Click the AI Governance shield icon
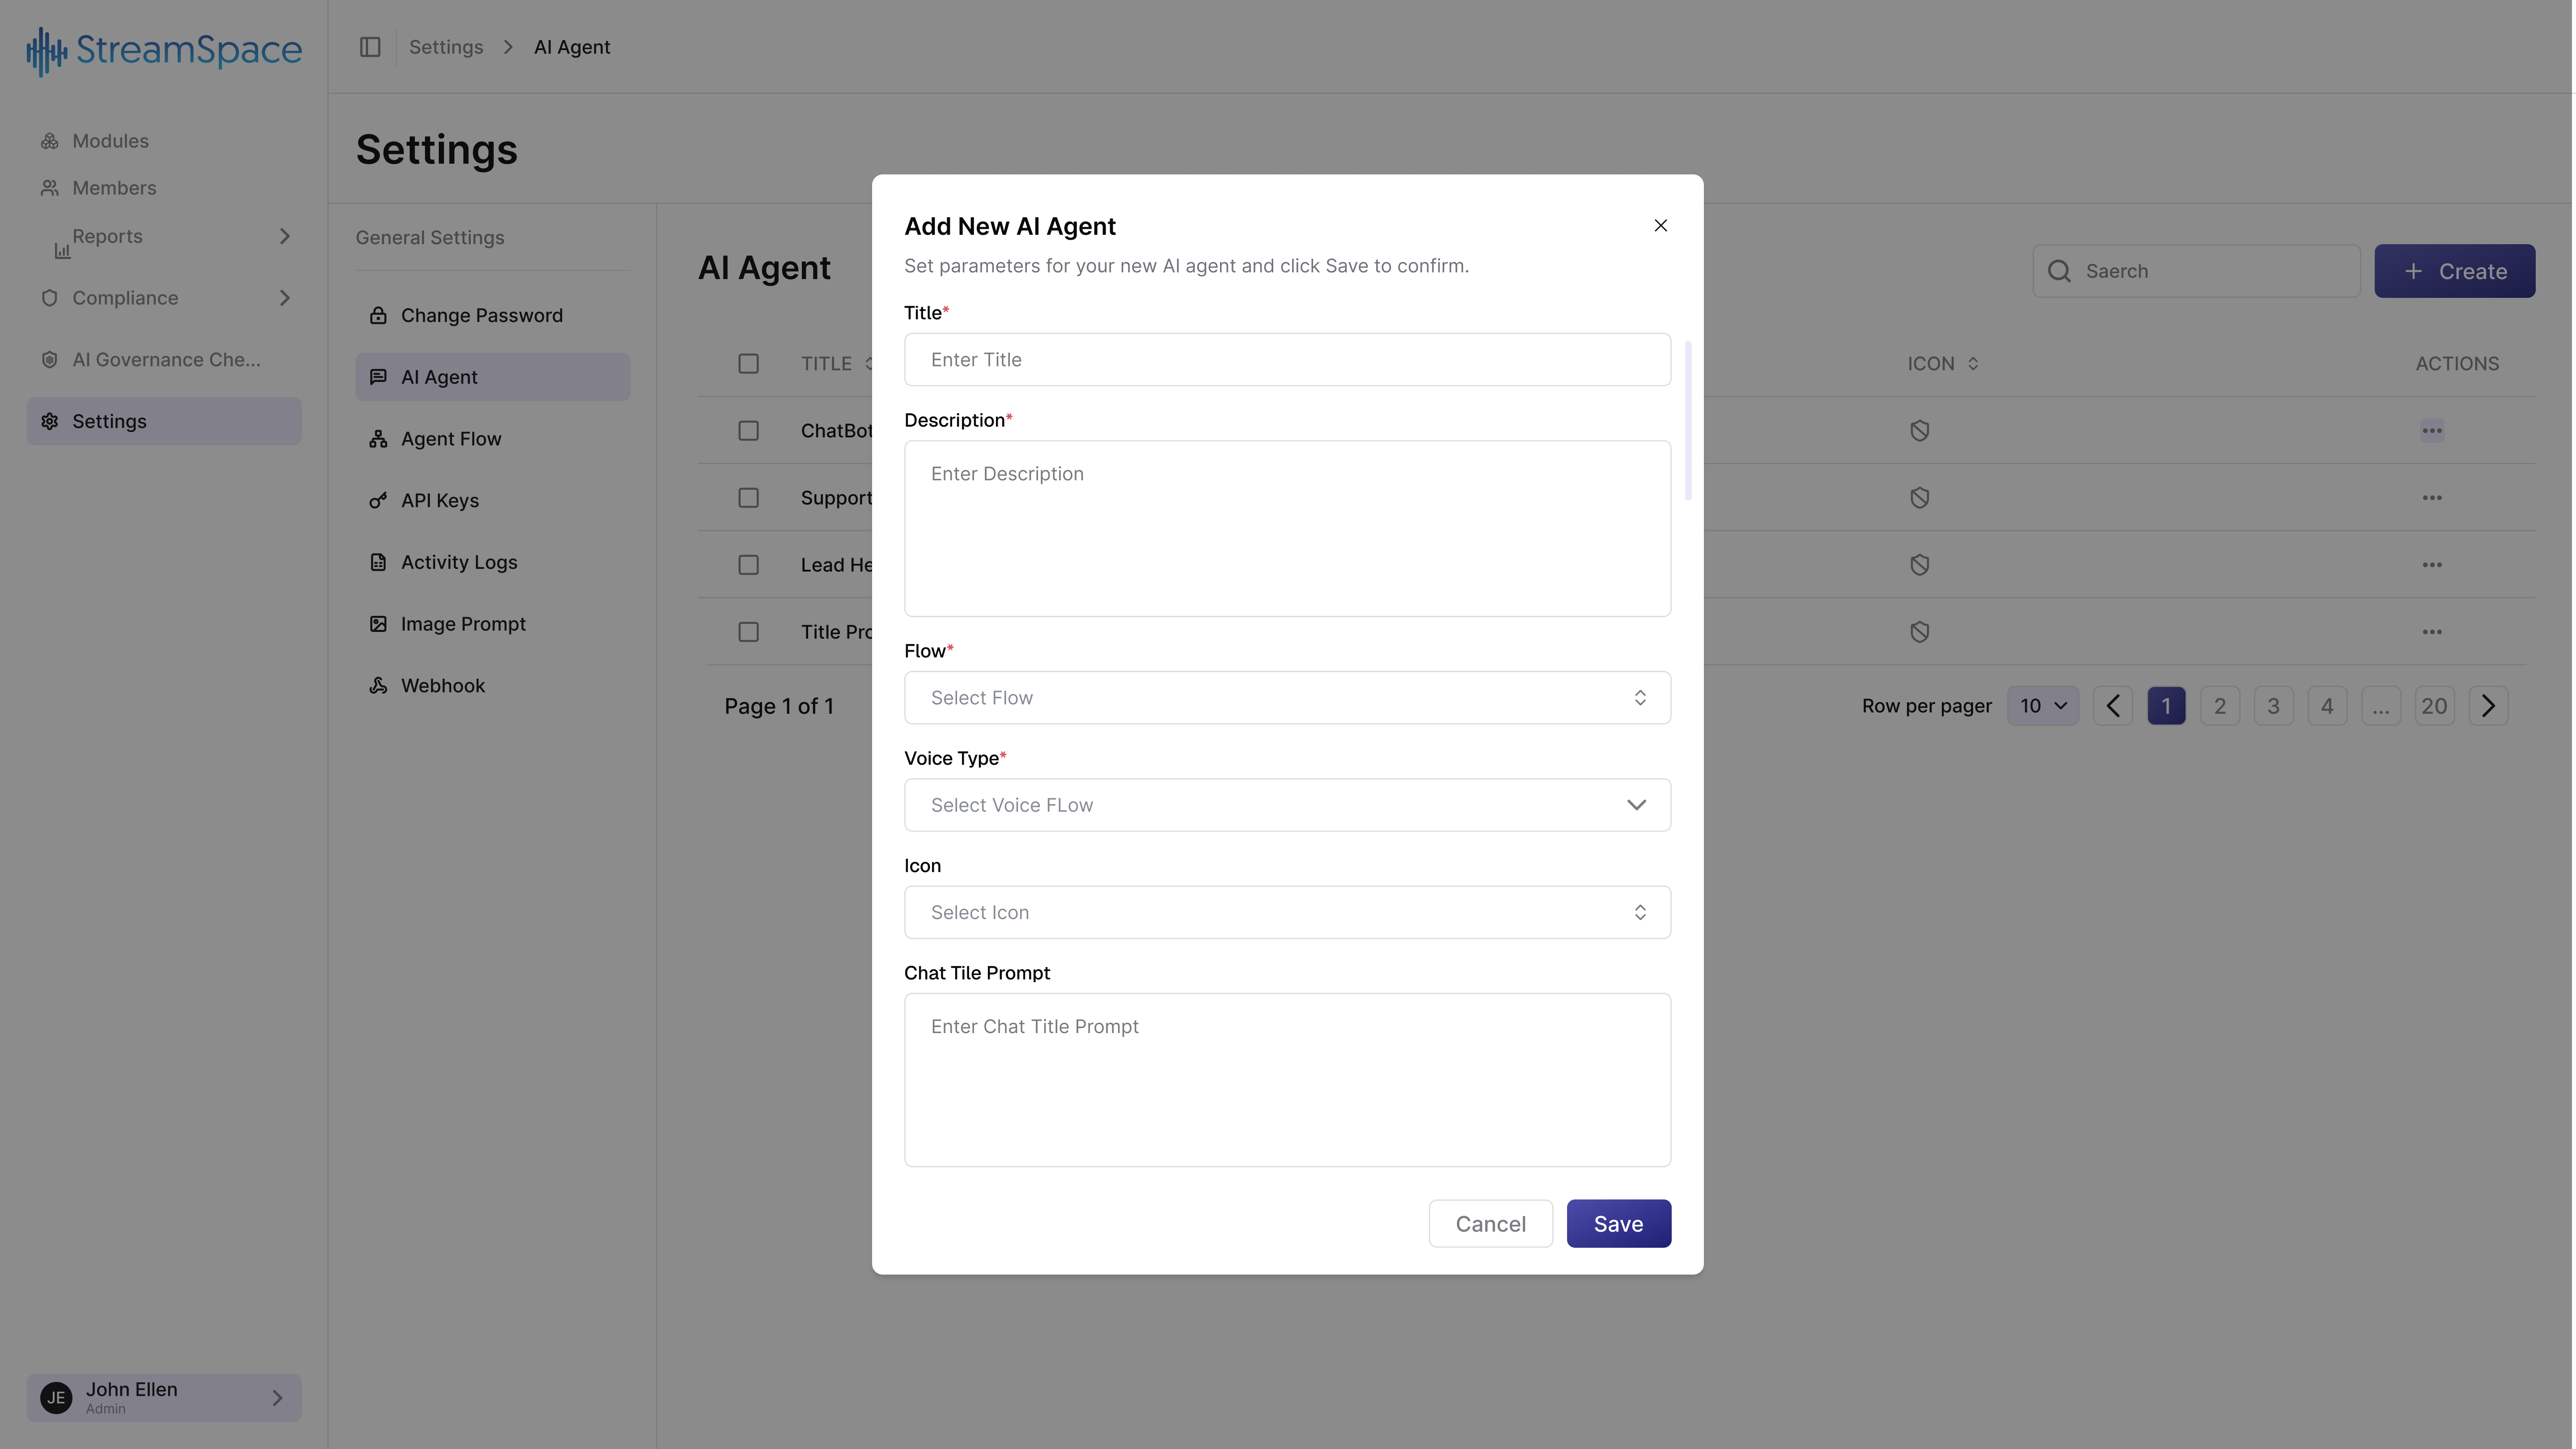2576x1449 pixels. [x=49, y=360]
